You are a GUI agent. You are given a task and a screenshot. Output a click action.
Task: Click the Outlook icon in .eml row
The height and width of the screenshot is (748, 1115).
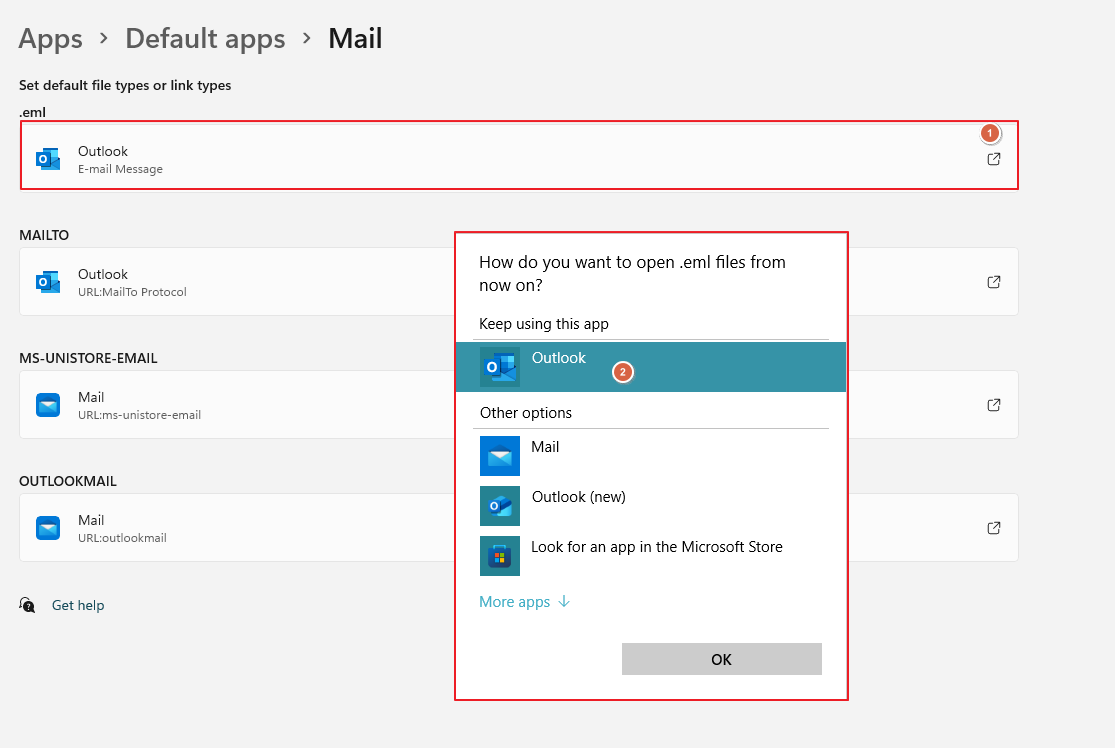pos(48,159)
